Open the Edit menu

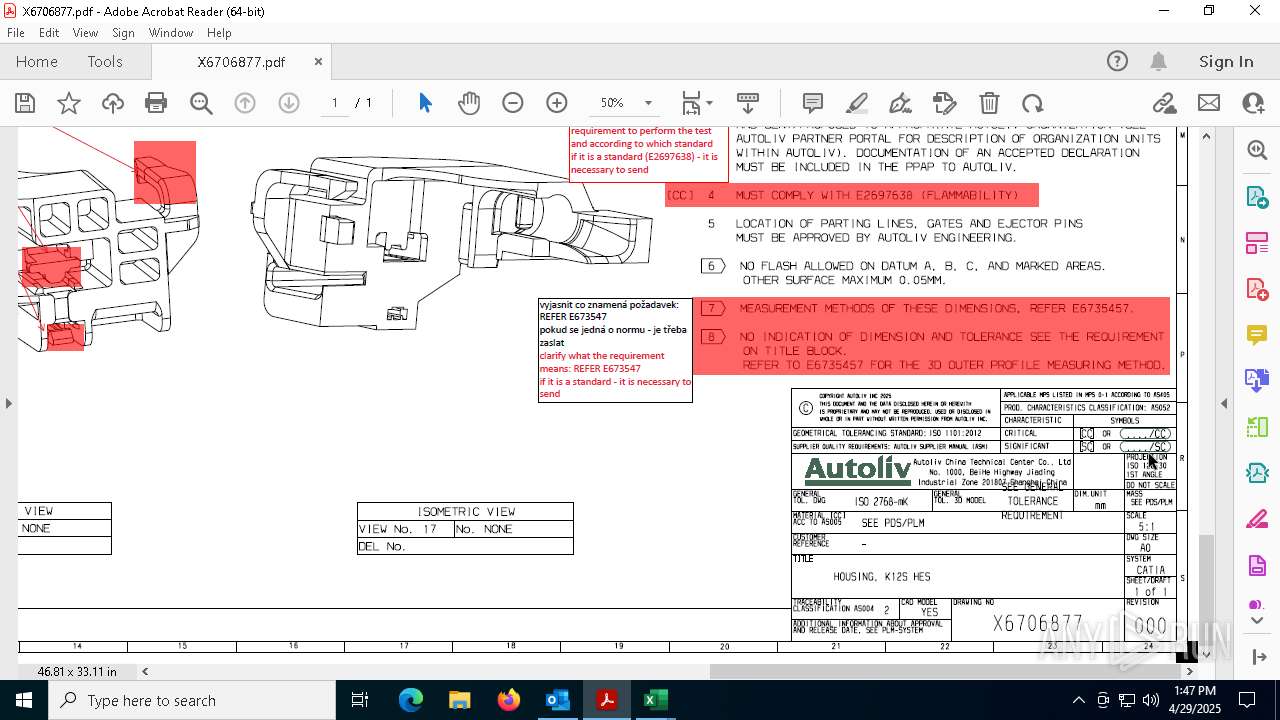click(x=49, y=33)
